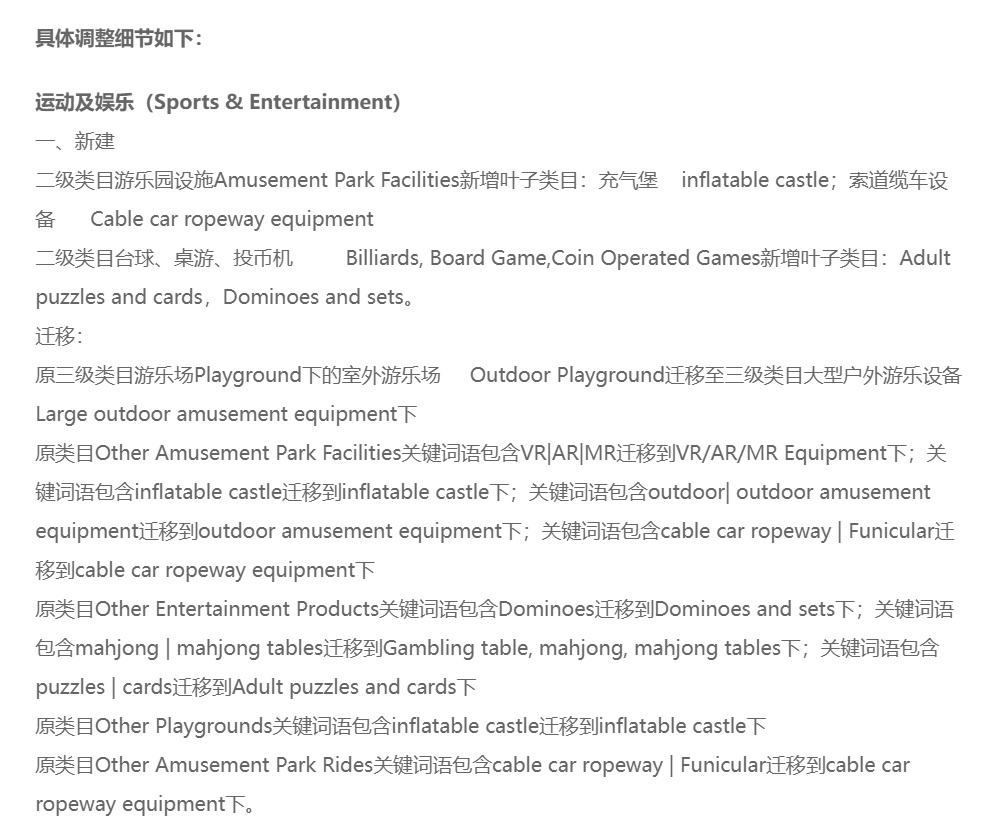The image size is (981, 830).
Task: Click the Other Playgrounds category text
Action: coord(183,726)
